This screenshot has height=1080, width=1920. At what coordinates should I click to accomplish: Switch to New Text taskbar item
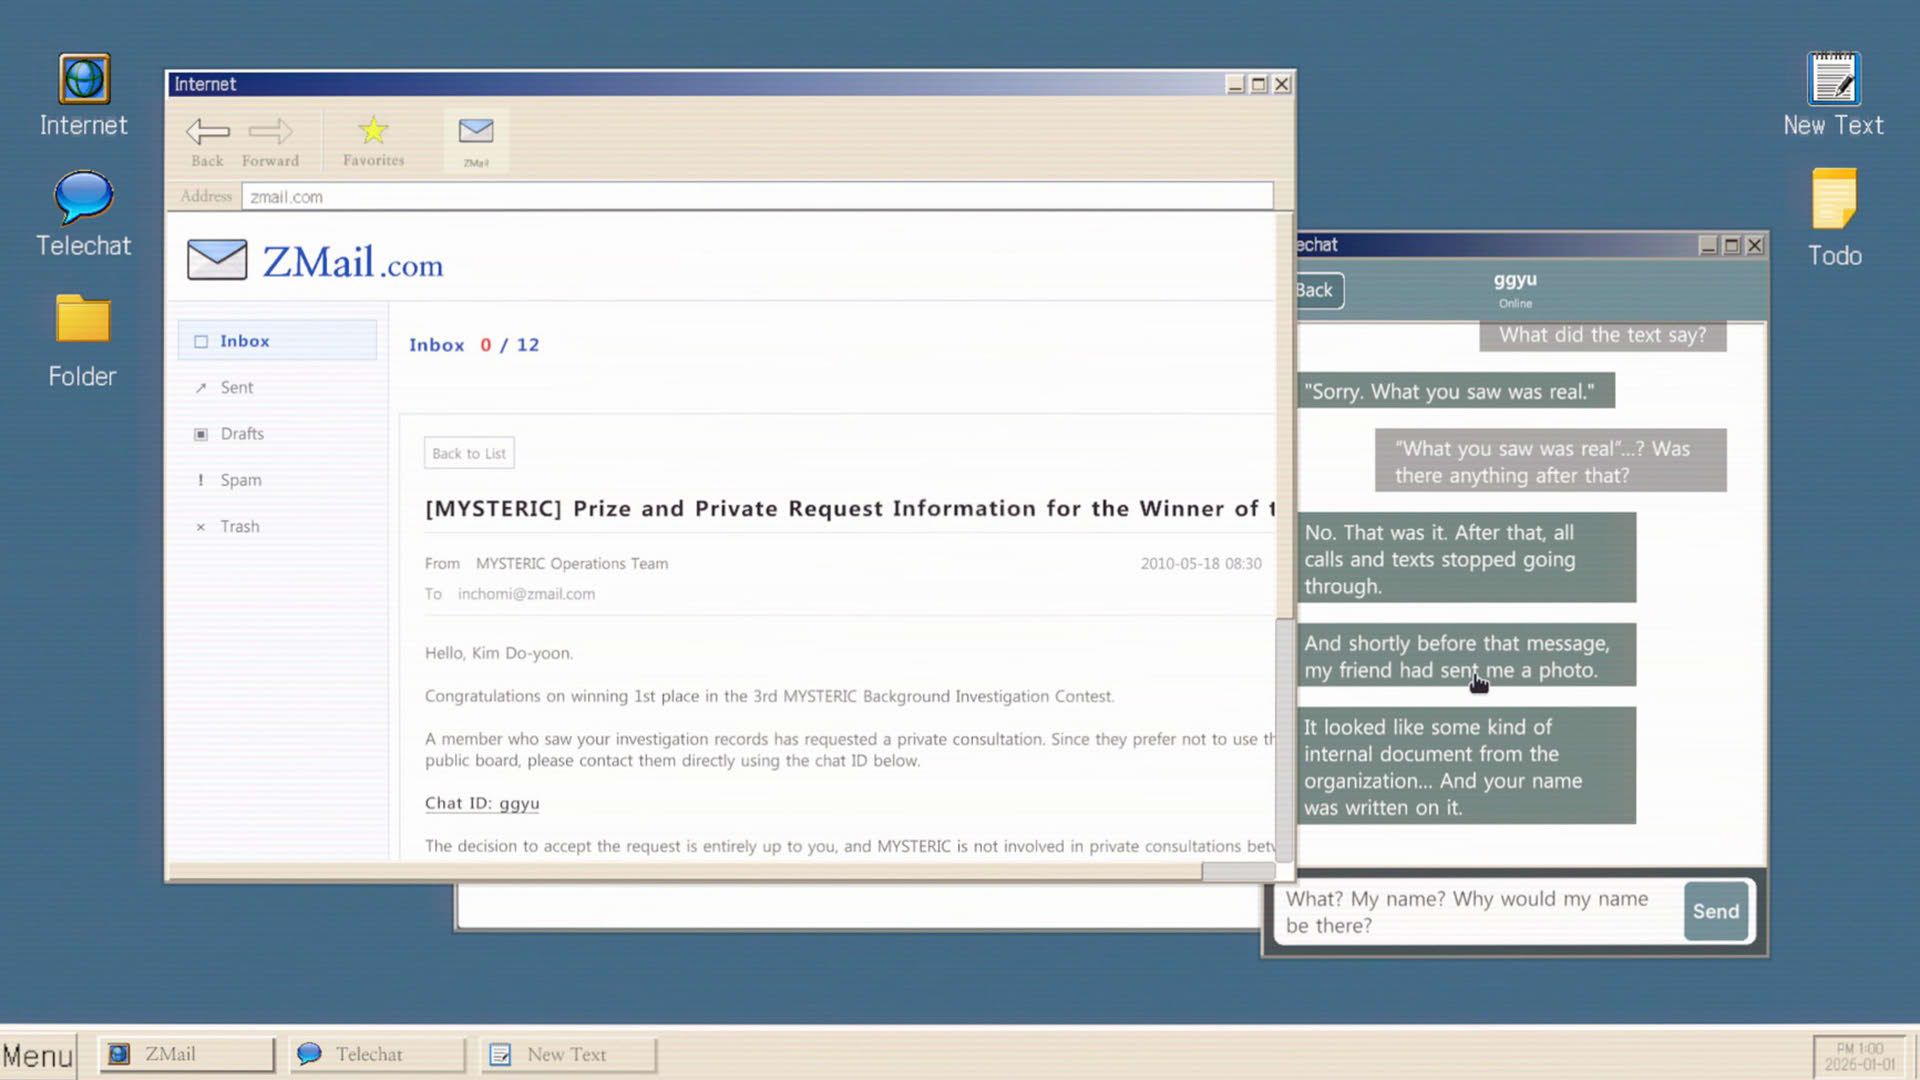[x=568, y=1054]
